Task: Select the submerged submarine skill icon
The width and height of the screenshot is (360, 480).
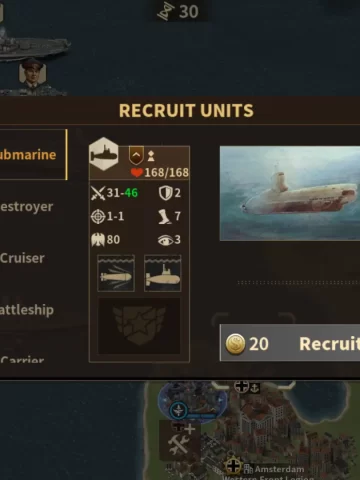Action: [x=163, y=273]
